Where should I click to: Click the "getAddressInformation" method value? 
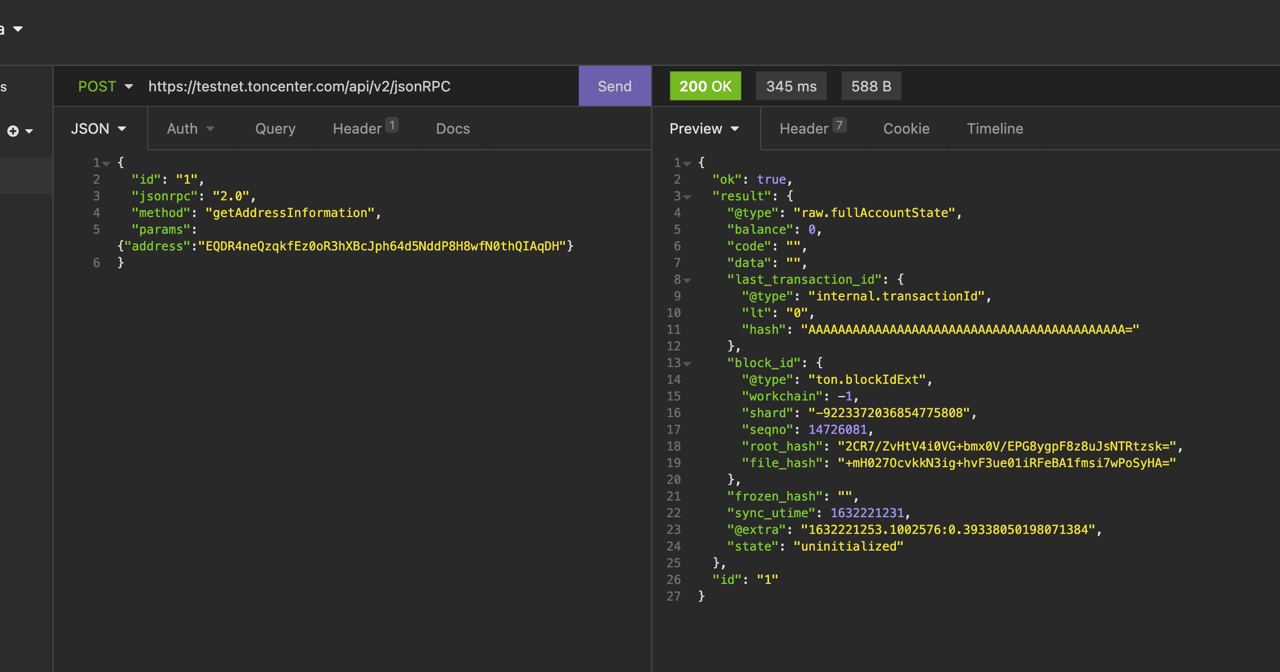[x=290, y=213]
